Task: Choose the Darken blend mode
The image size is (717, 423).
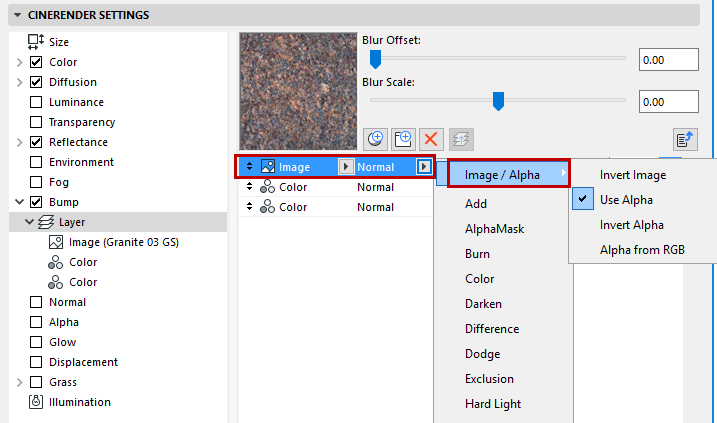Action: (x=483, y=304)
